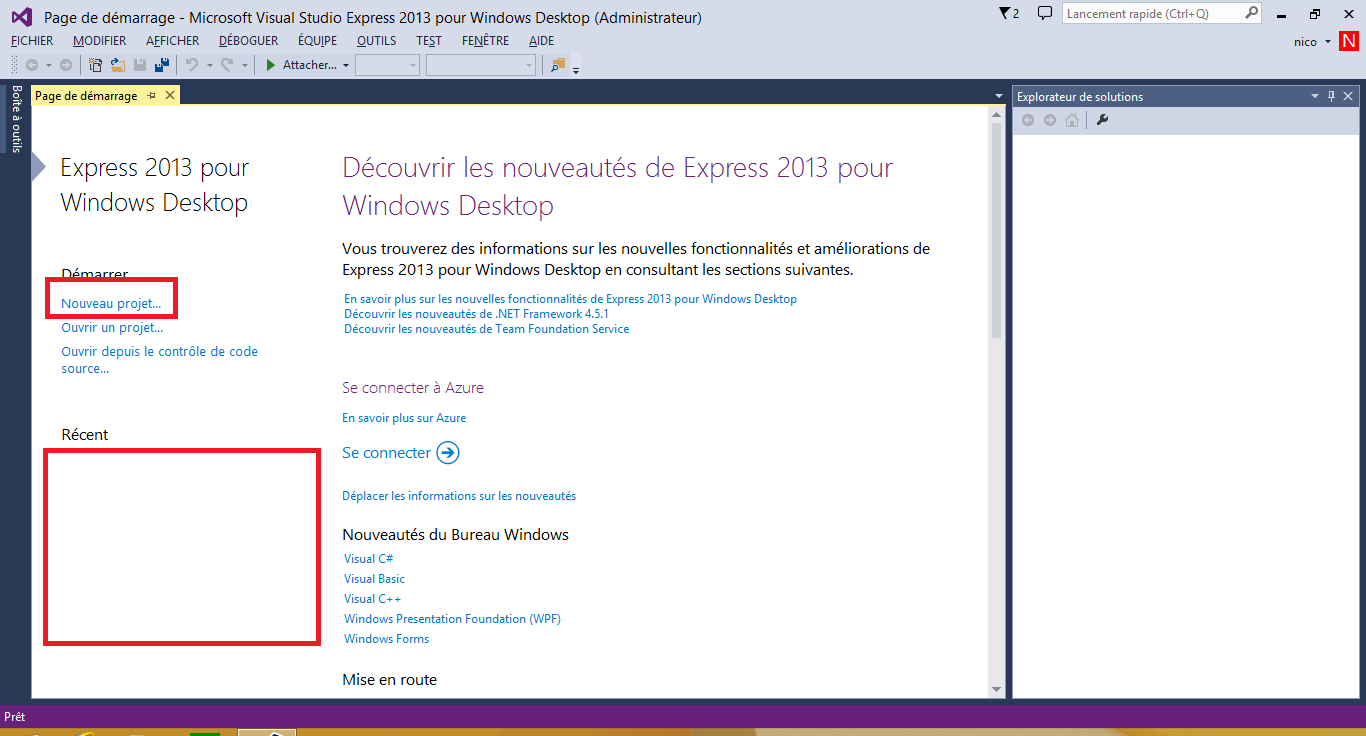
Task: Open the document tabs list dropdown
Action: coord(999,96)
